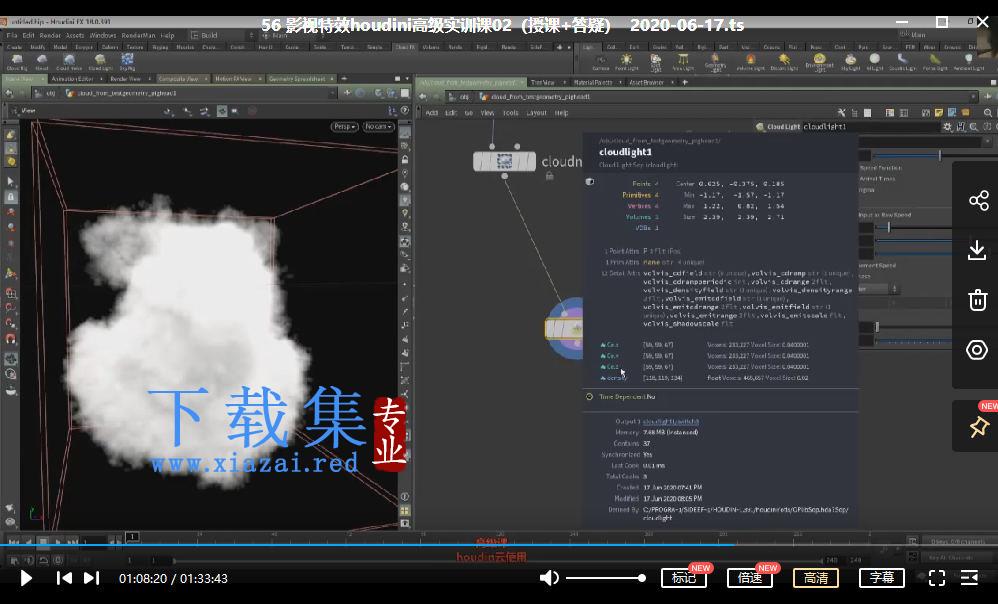Add a Camera from the shelf

pyautogui.click(x=601, y=62)
